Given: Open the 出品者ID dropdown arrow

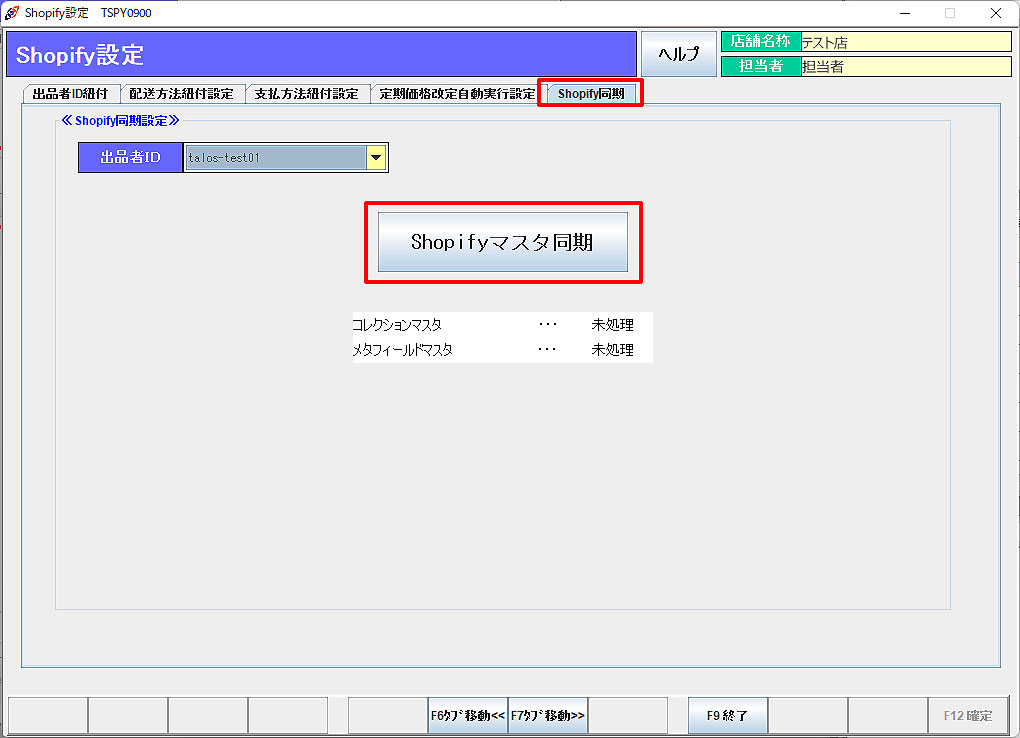Looking at the screenshot, I should click(x=376, y=157).
